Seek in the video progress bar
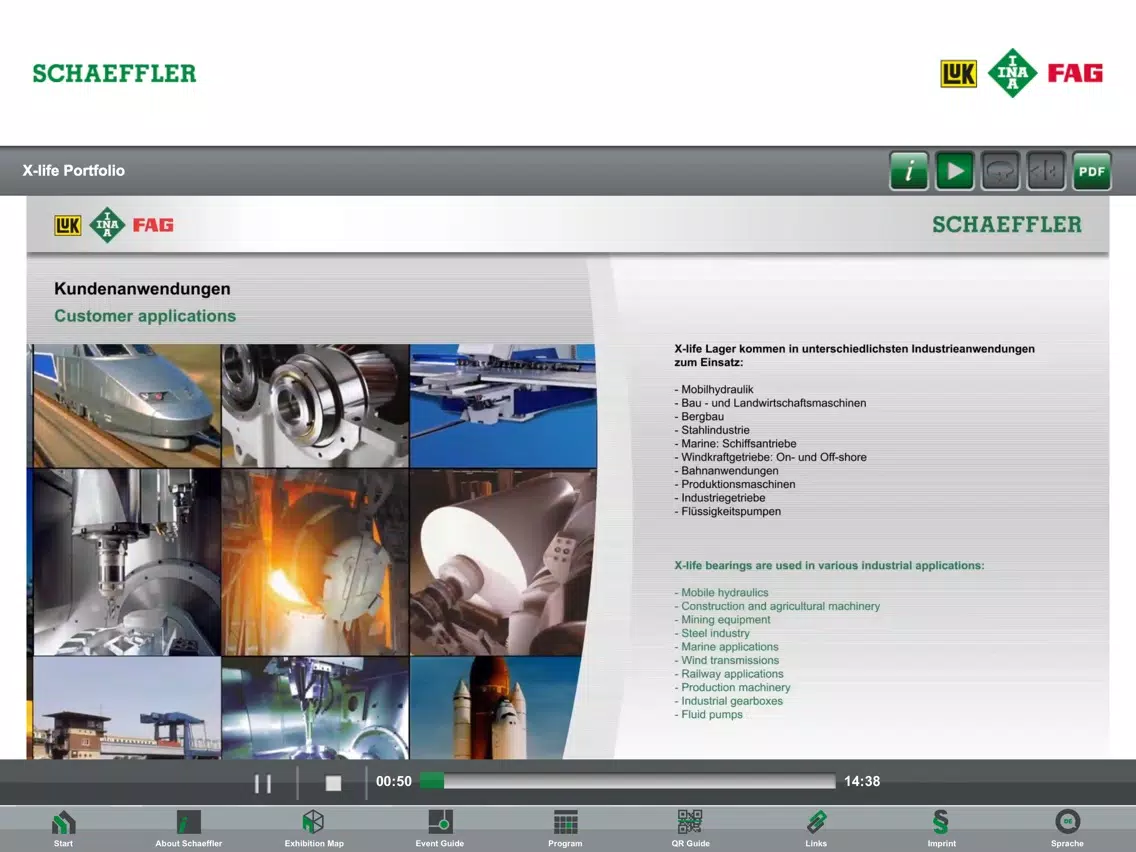 [x=627, y=781]
